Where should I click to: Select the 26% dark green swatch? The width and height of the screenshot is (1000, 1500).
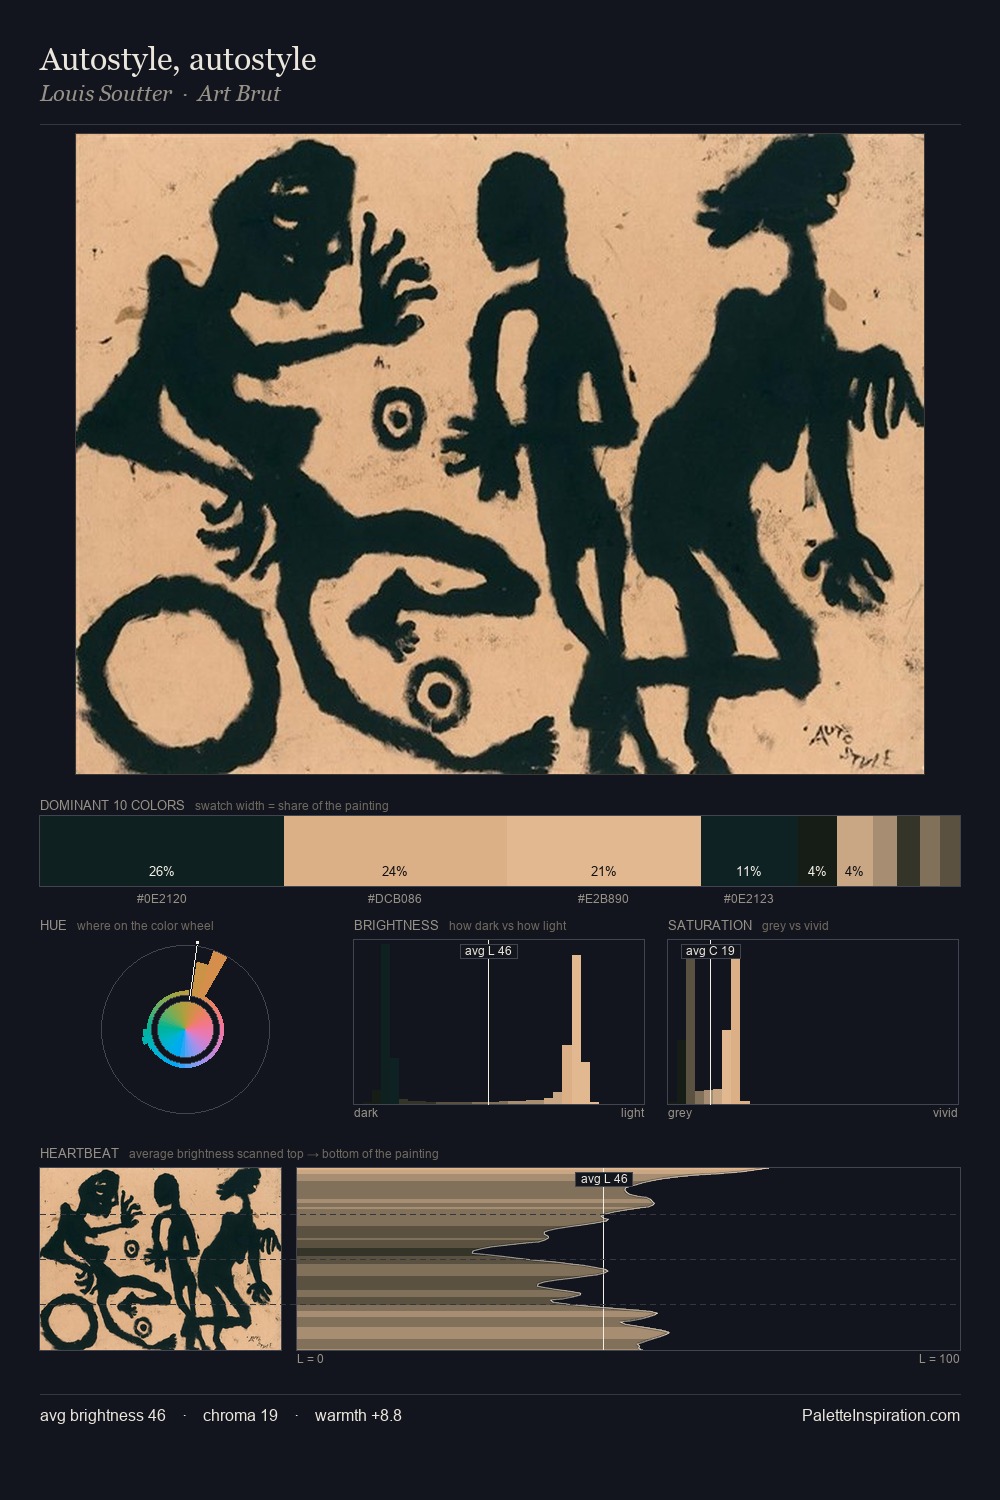pyautogui.click(x=162, y=851)
